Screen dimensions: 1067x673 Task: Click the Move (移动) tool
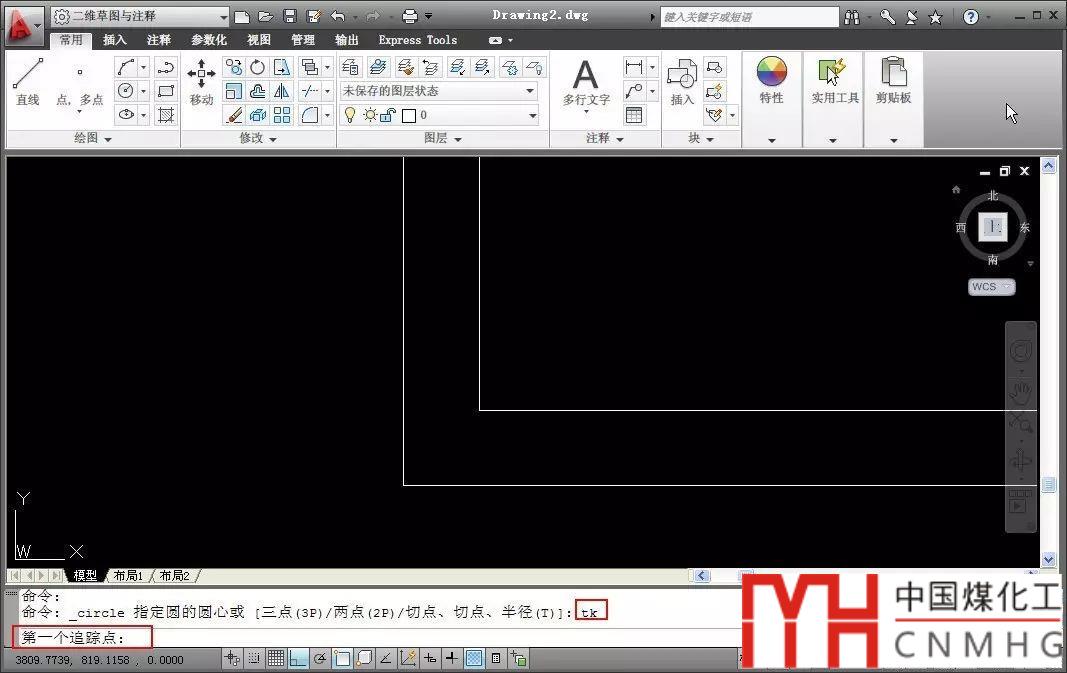click(x=201, y=81)
